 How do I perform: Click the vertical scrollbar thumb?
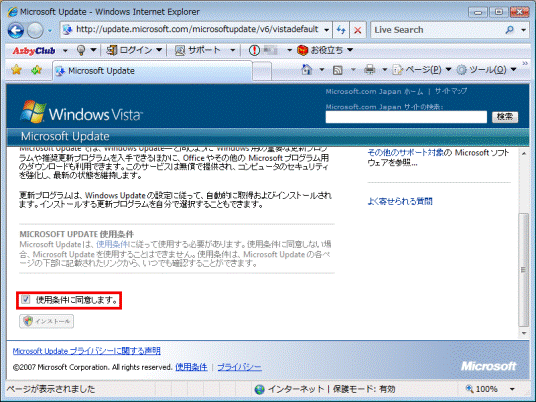pyautogui.click(x=524, y=270)
